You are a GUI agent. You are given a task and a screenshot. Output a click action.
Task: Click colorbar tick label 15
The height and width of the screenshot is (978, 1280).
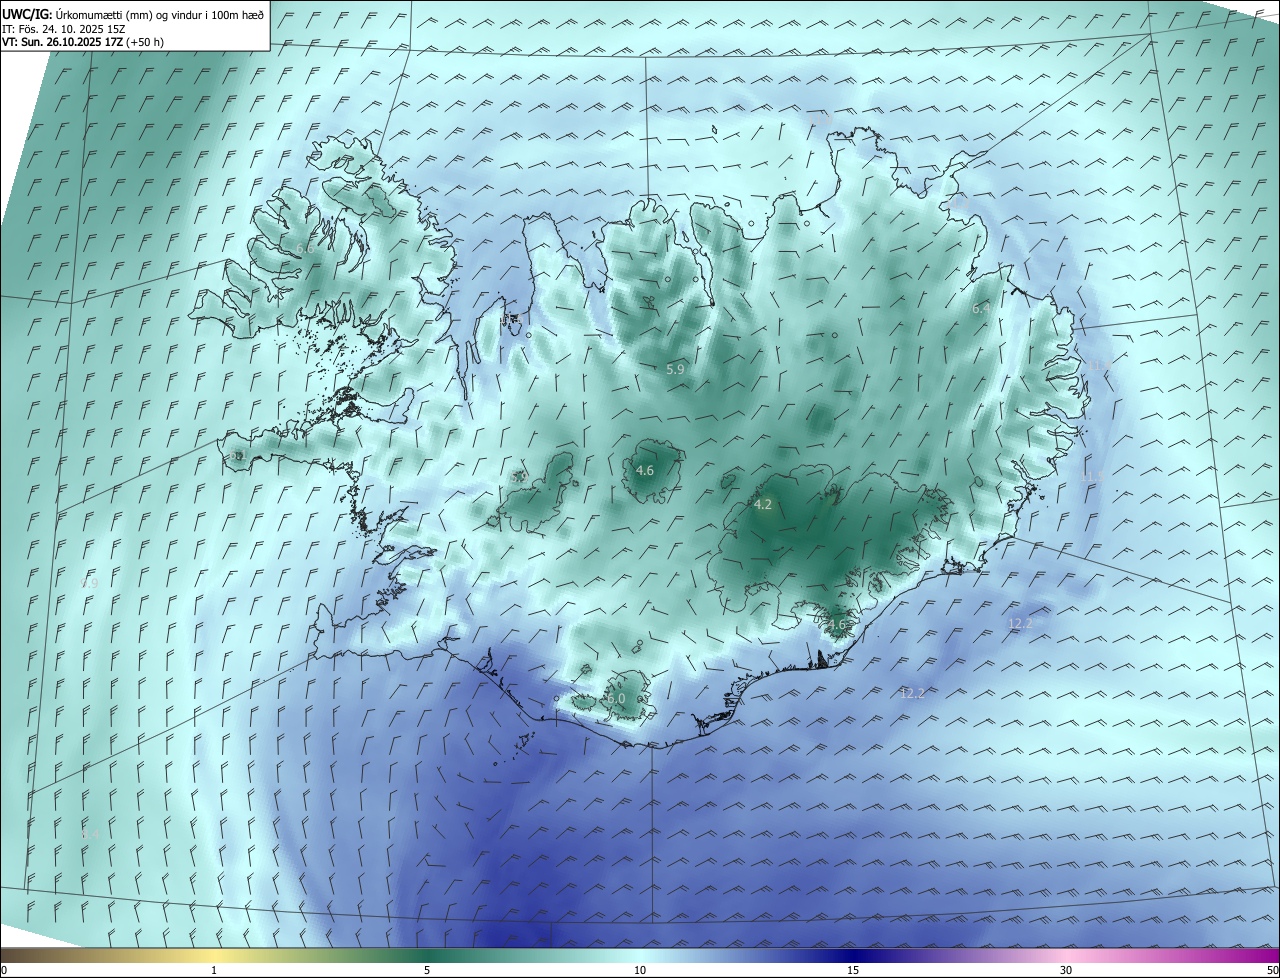[853, 970]
